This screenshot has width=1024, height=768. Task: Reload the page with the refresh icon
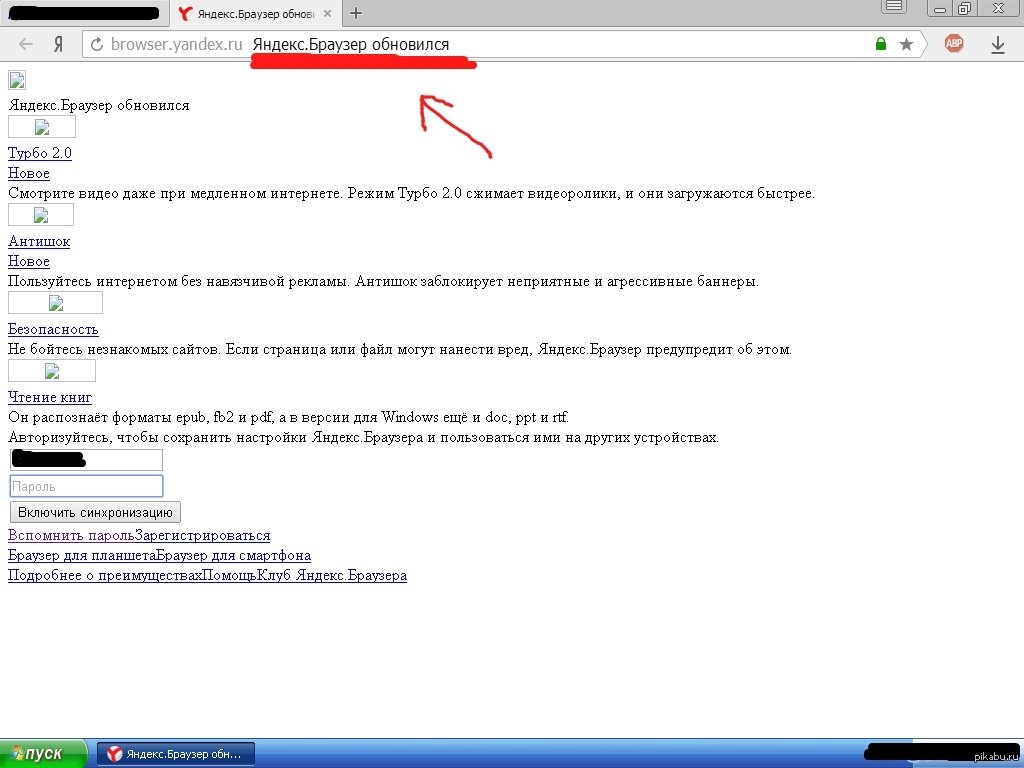point(97,44)
